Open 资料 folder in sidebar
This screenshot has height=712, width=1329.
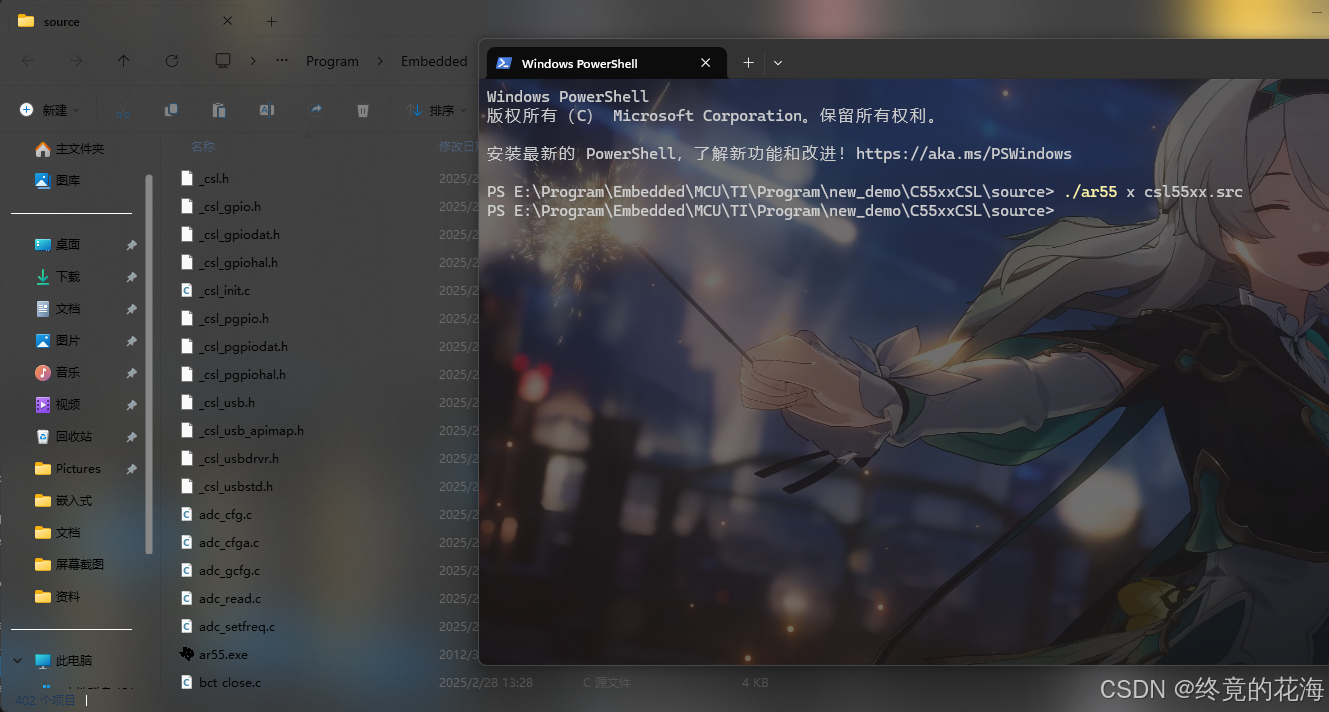click(x=58, y=596)
